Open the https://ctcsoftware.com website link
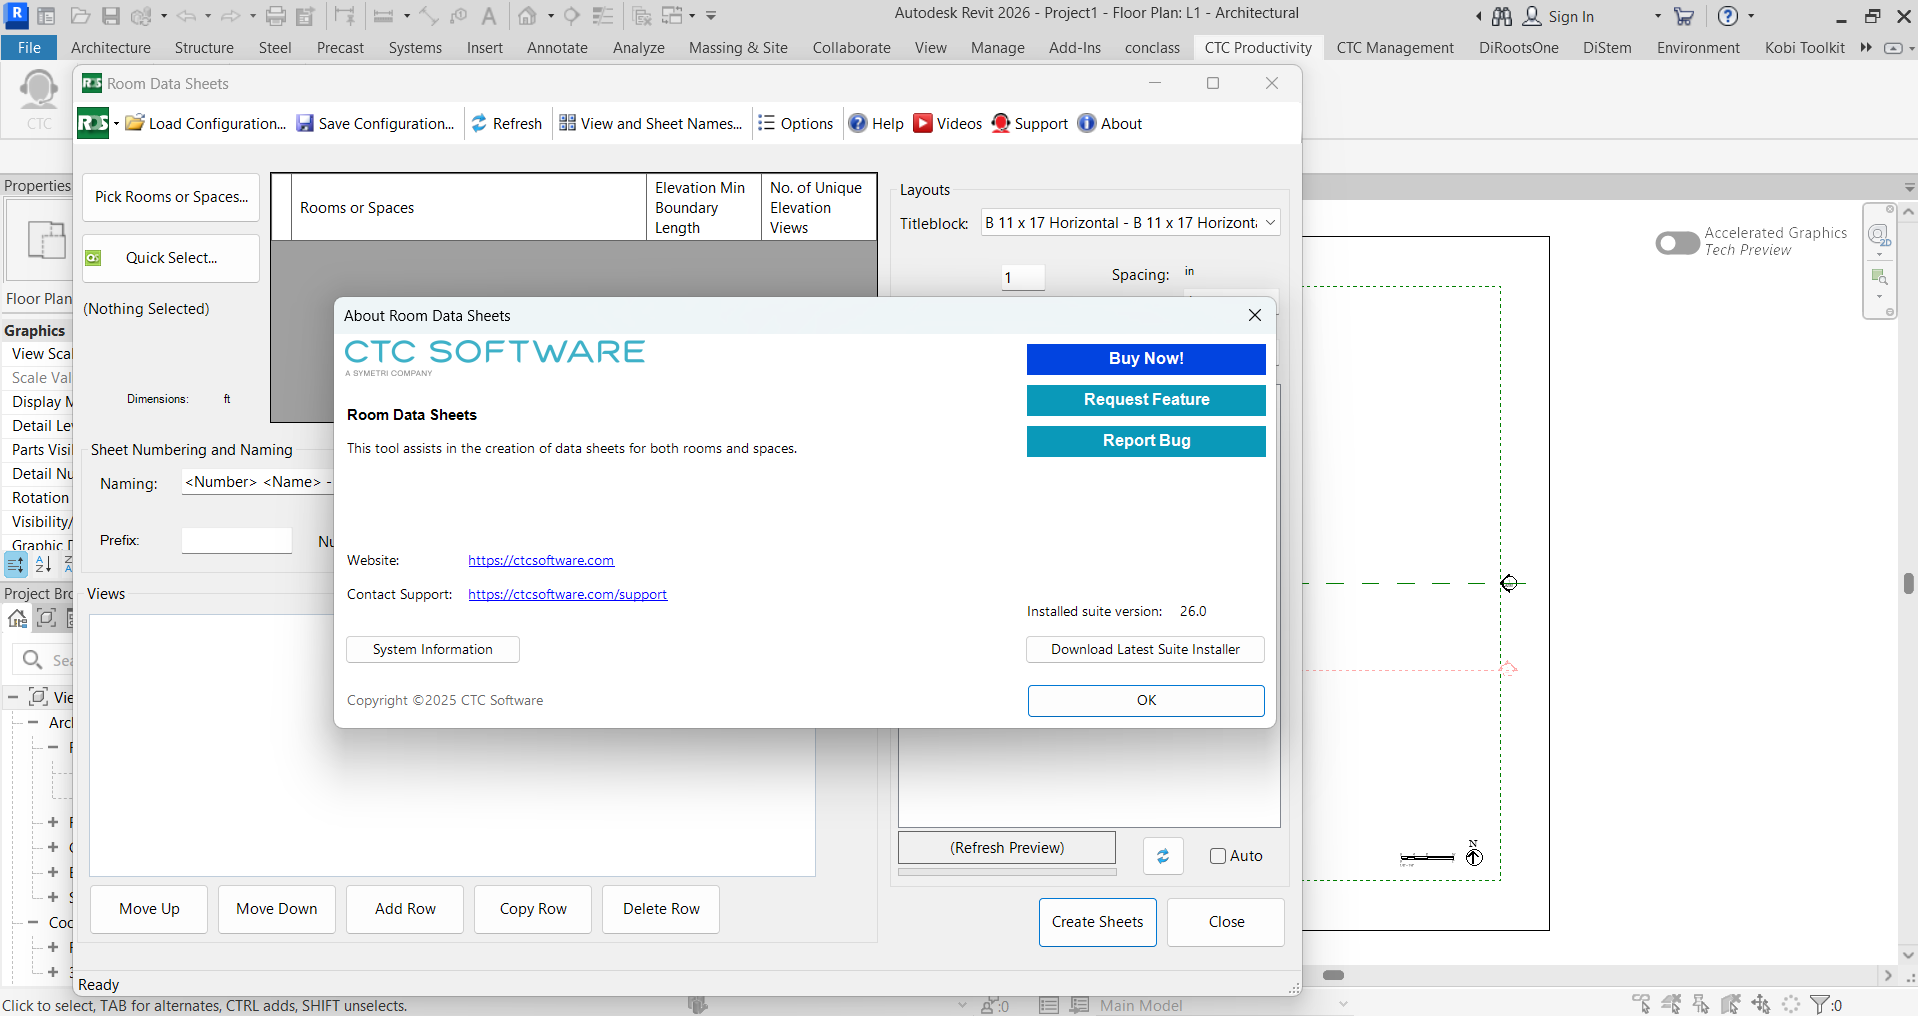The image size is (1918, 1016). (541, 561)
